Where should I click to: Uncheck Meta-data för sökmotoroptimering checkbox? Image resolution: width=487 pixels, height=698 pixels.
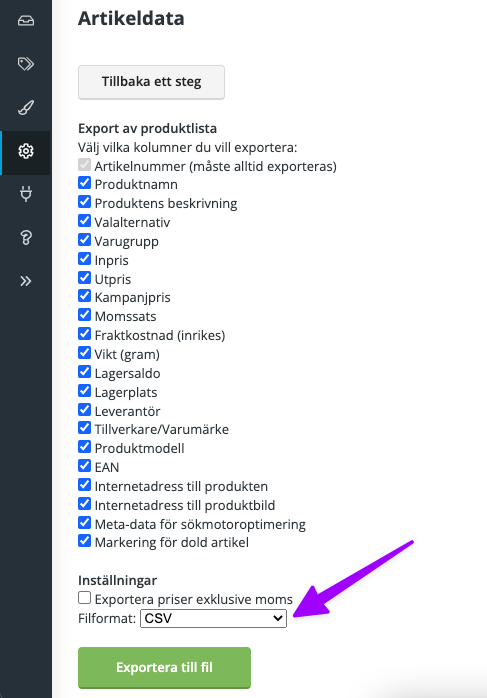coord(84,523)
